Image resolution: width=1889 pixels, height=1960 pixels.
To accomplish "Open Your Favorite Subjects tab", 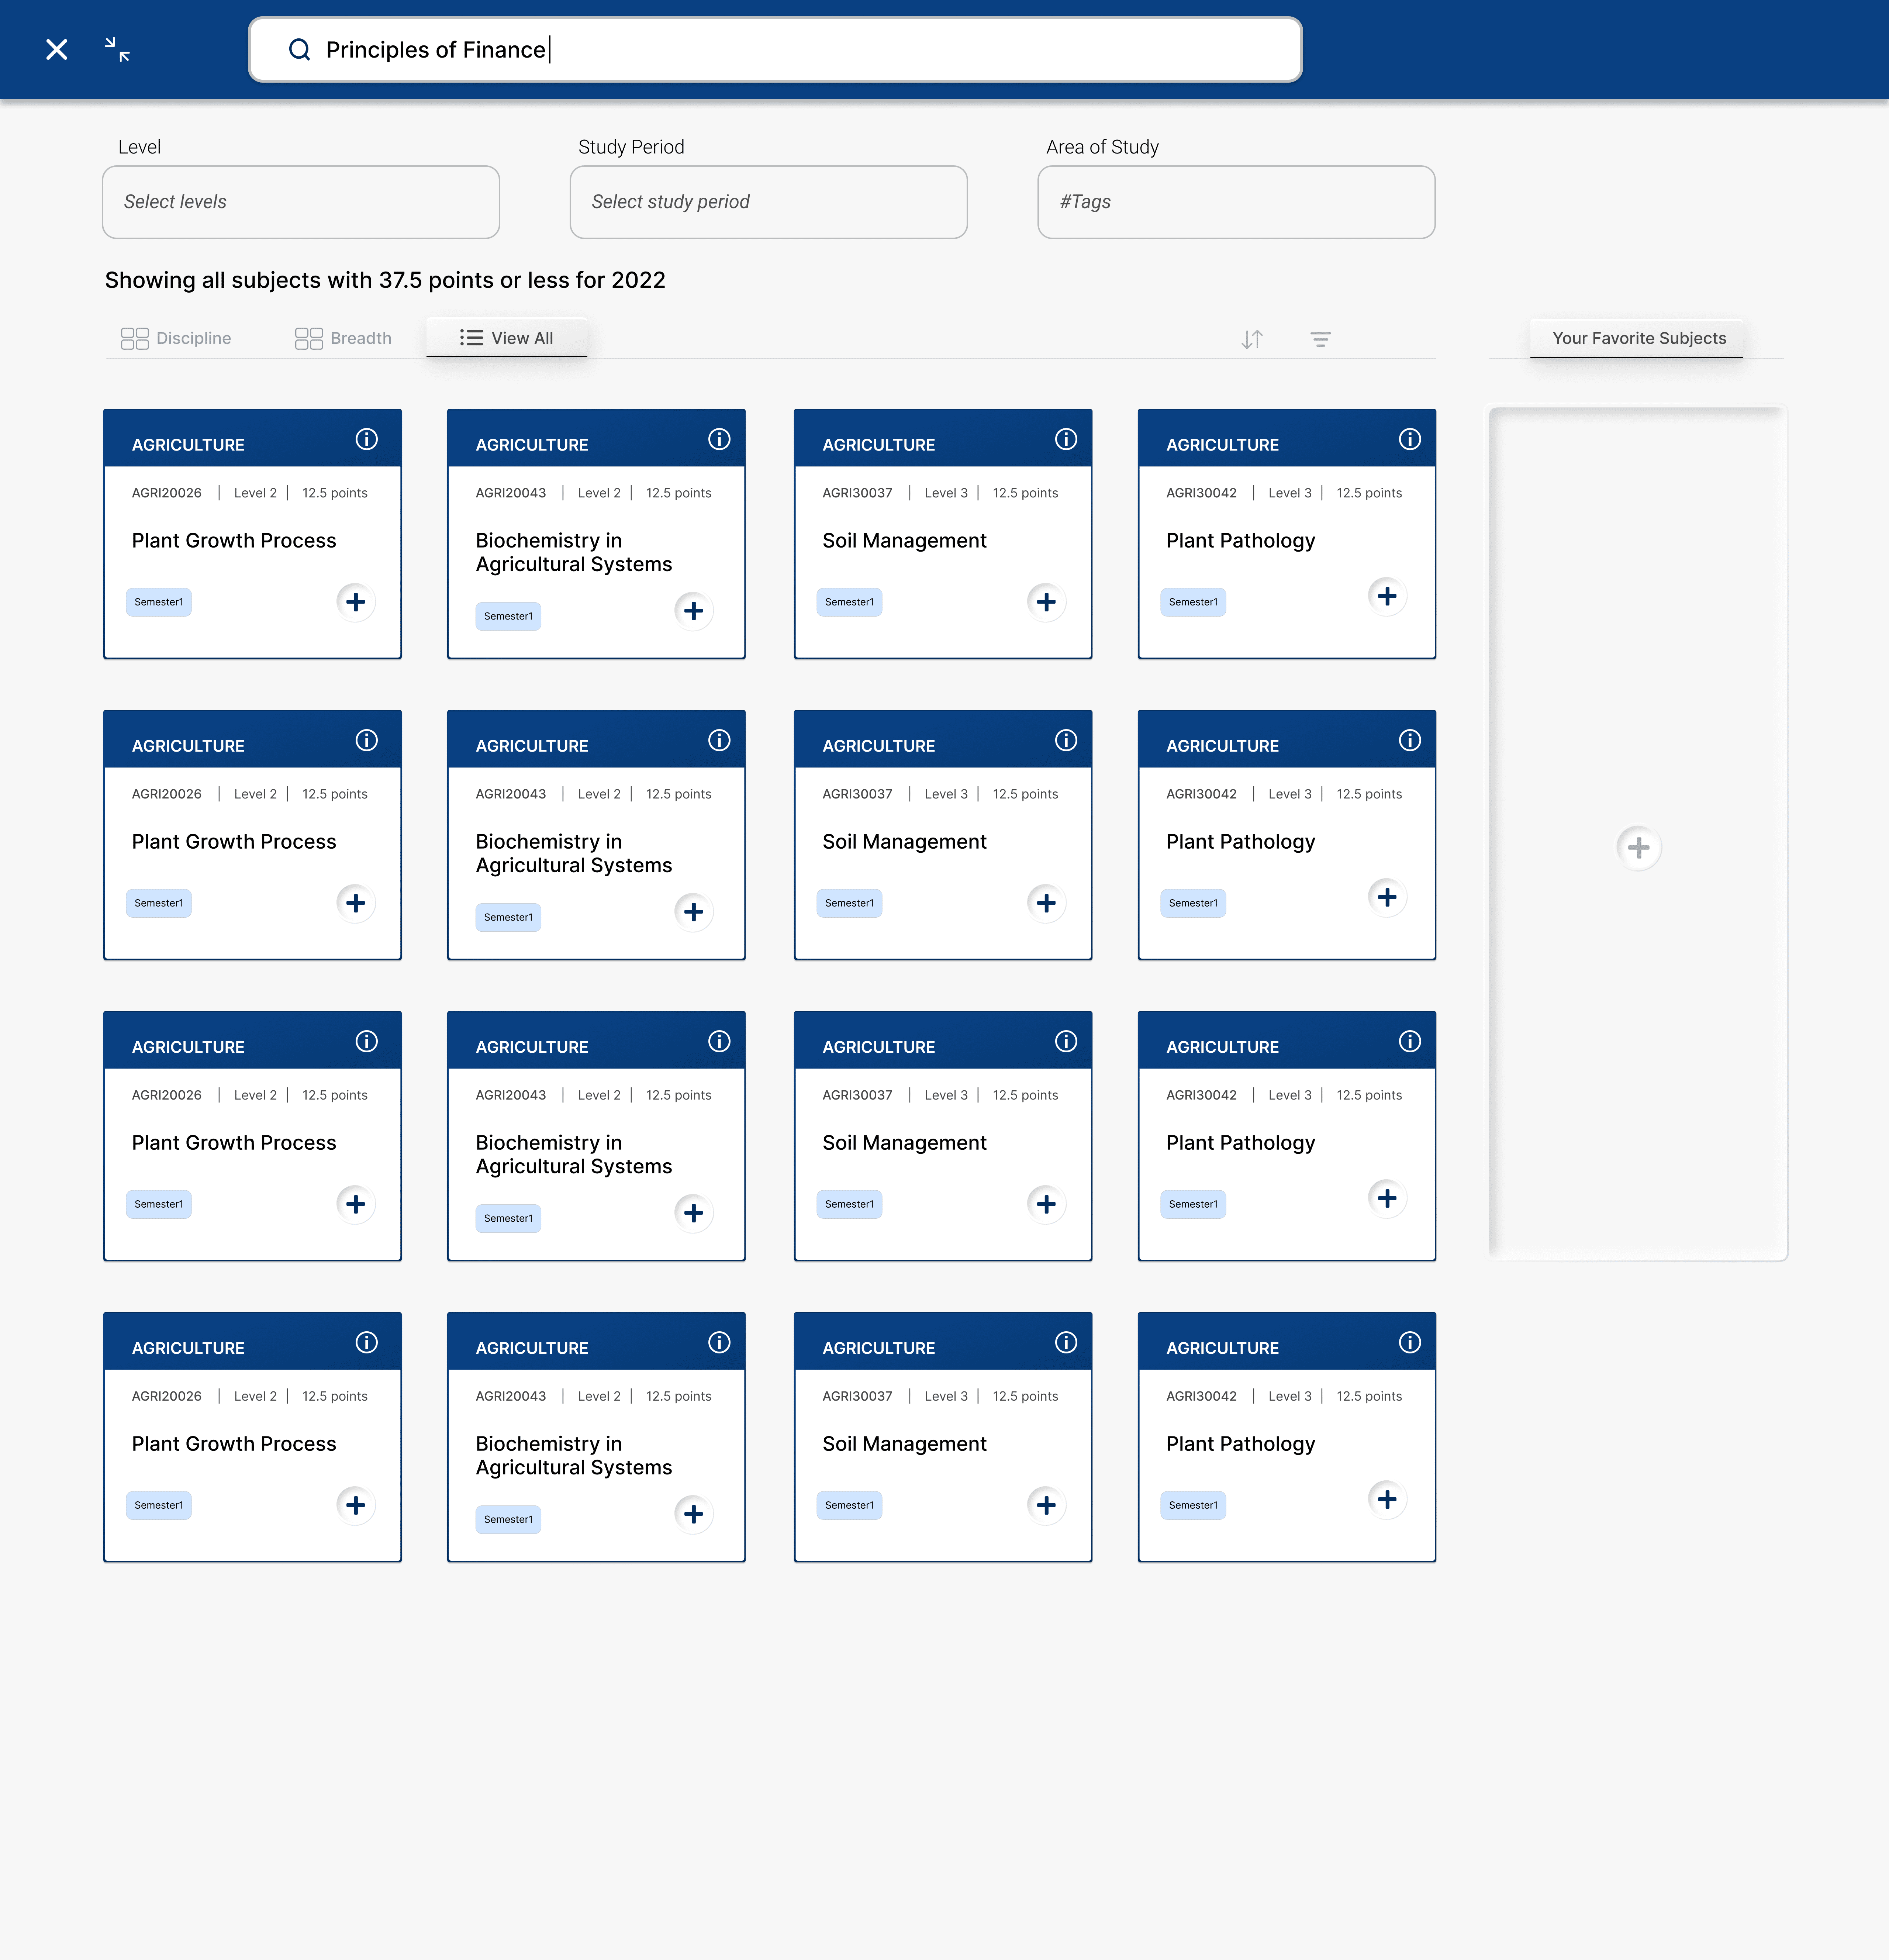I will tap(1638, 338).
